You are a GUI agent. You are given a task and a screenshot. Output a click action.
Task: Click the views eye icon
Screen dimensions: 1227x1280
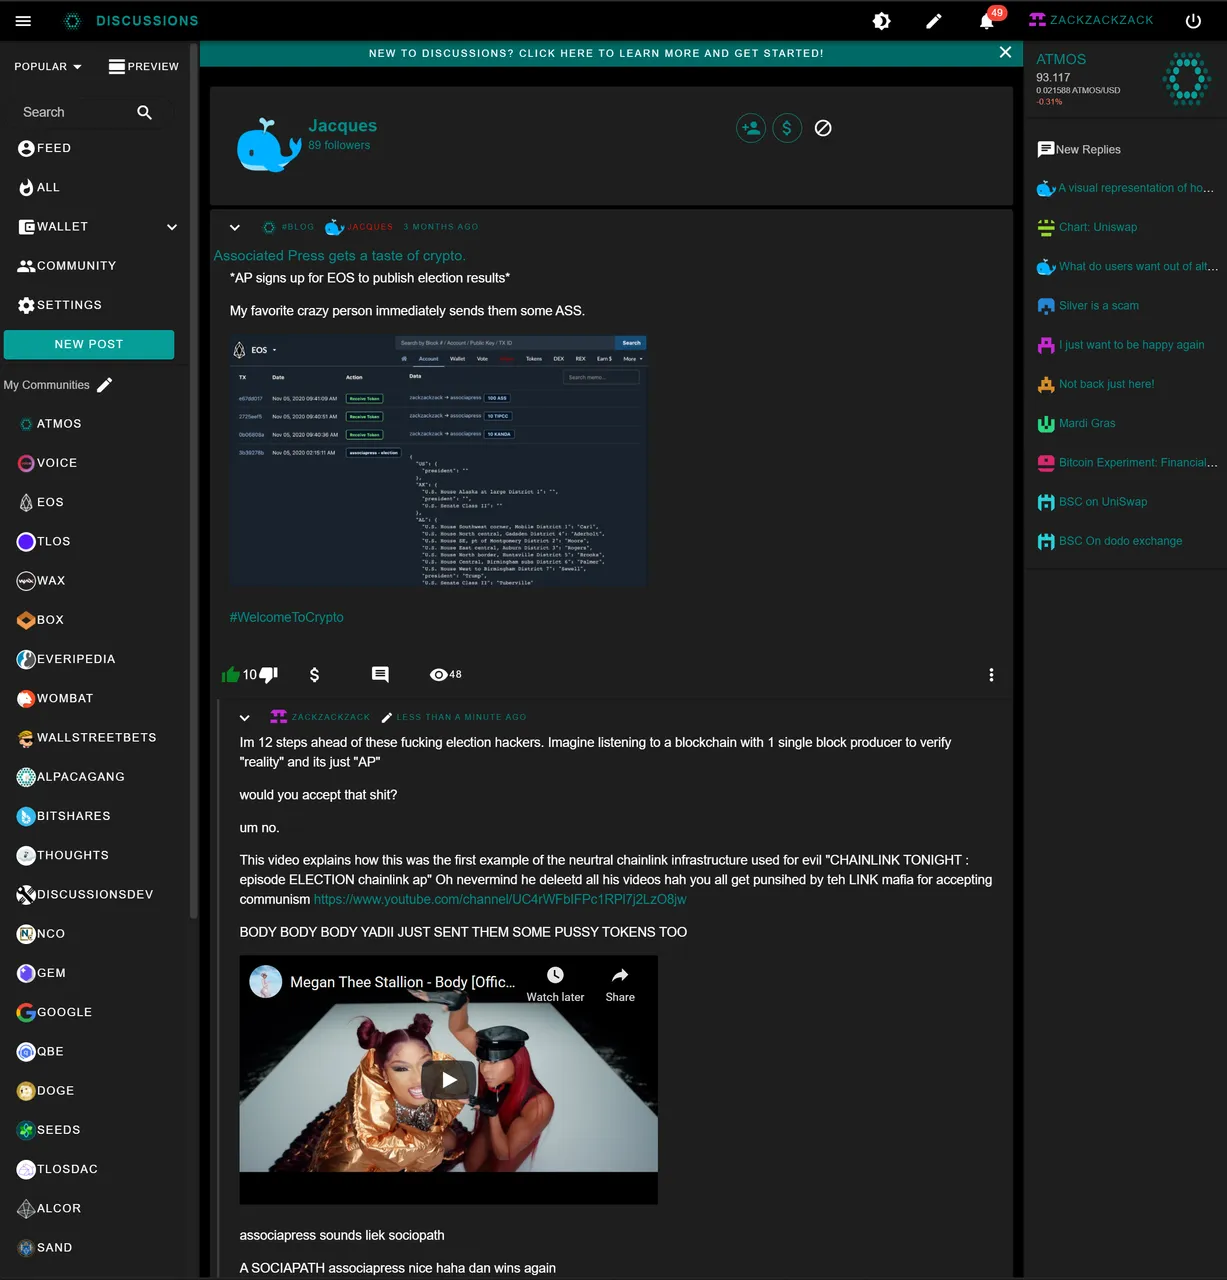[438, 675]
